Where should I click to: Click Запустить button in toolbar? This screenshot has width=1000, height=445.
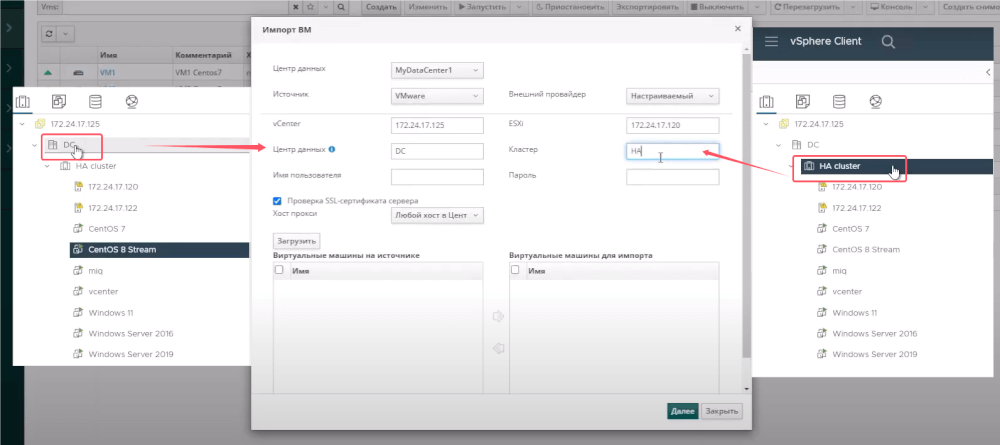pos(482,7)
